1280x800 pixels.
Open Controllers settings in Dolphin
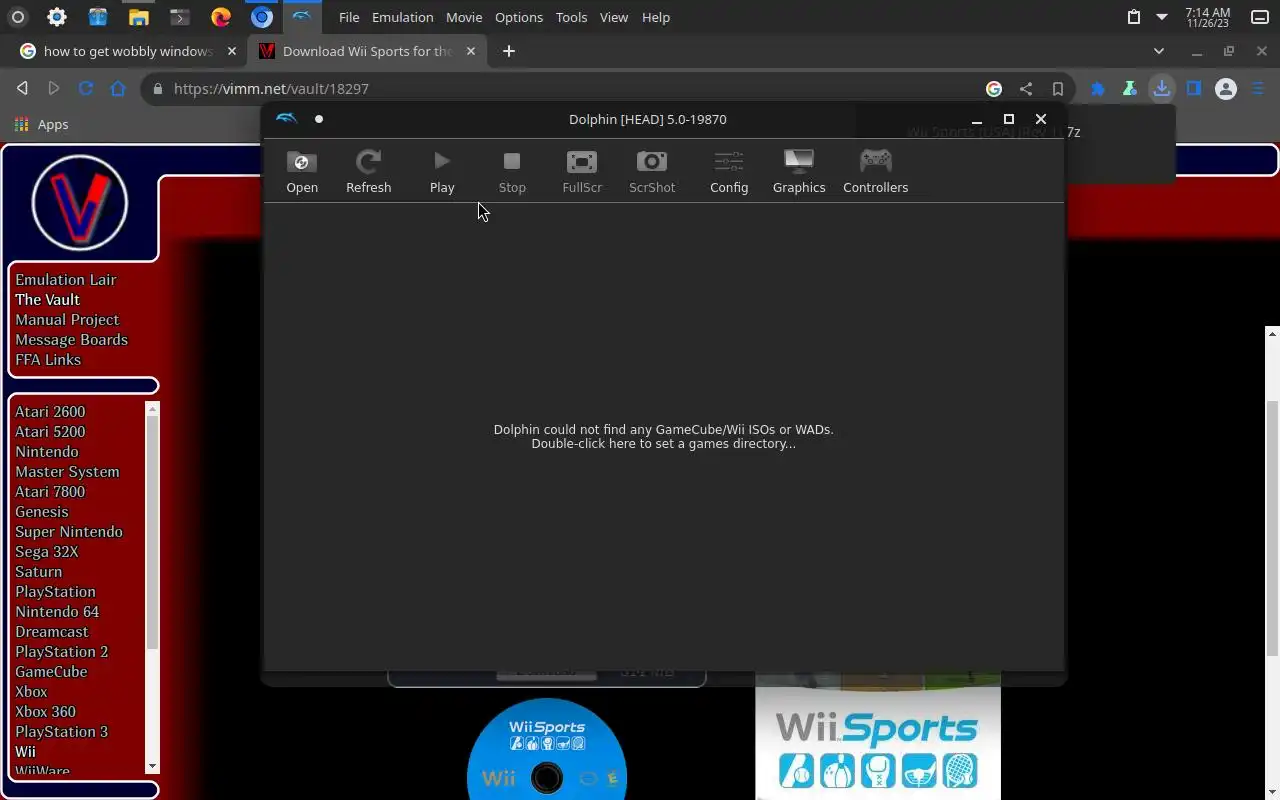875,172
